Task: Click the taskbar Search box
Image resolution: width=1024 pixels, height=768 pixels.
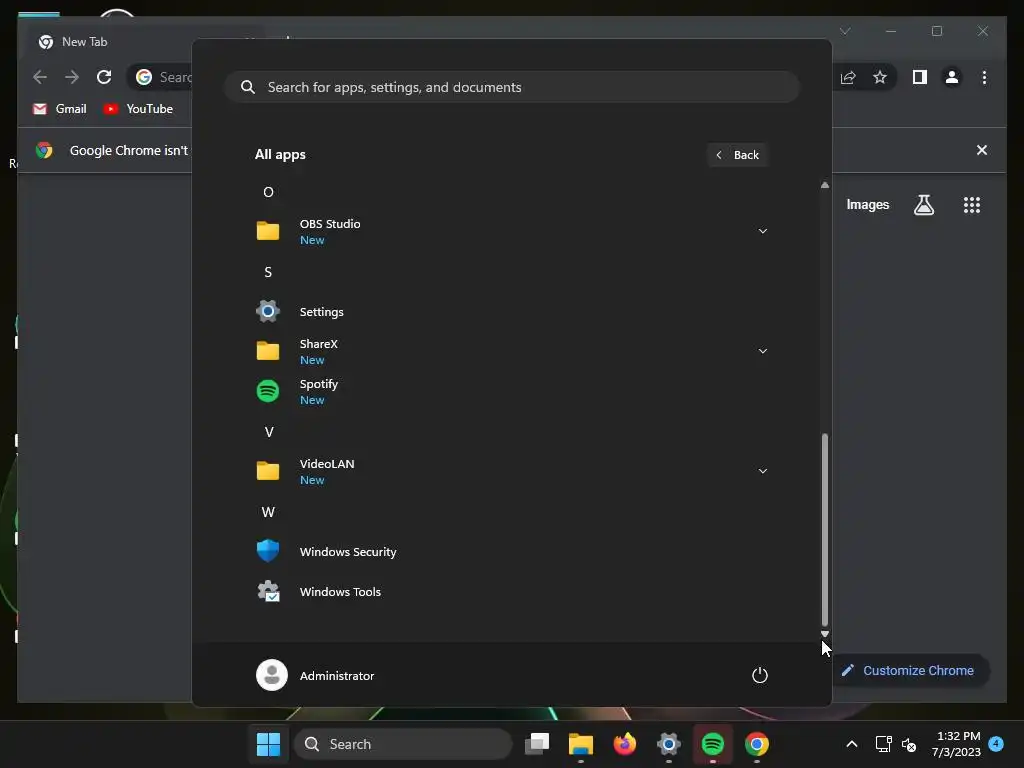Action: coord(404,744)
